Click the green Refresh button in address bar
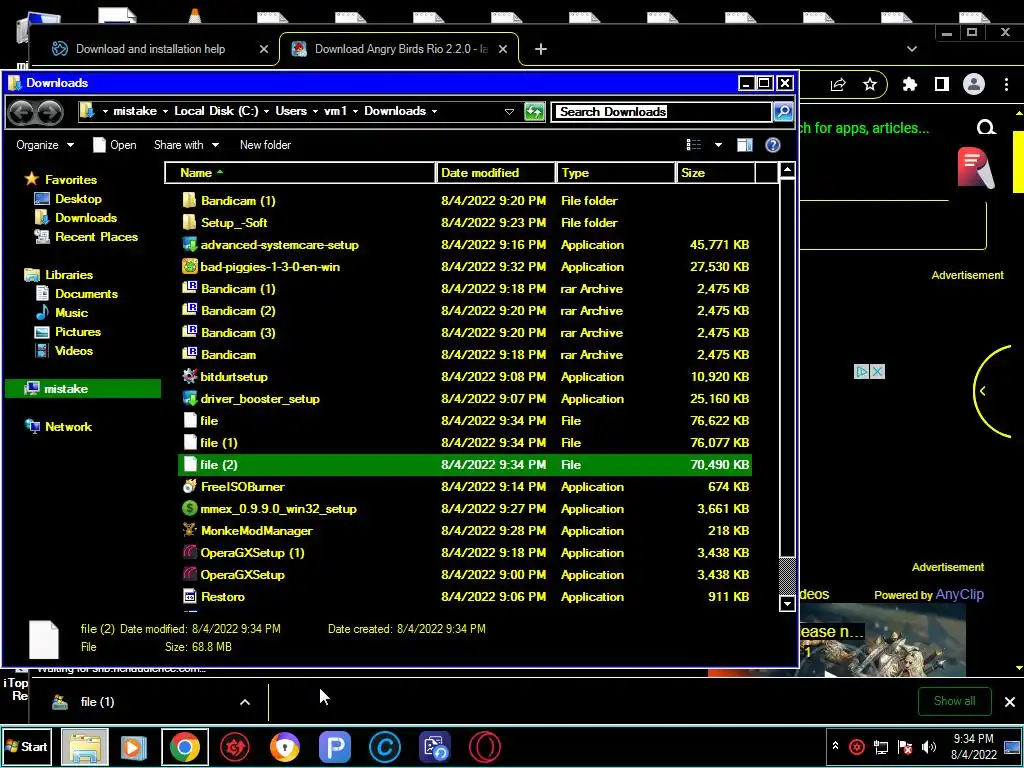 [534, 112]
